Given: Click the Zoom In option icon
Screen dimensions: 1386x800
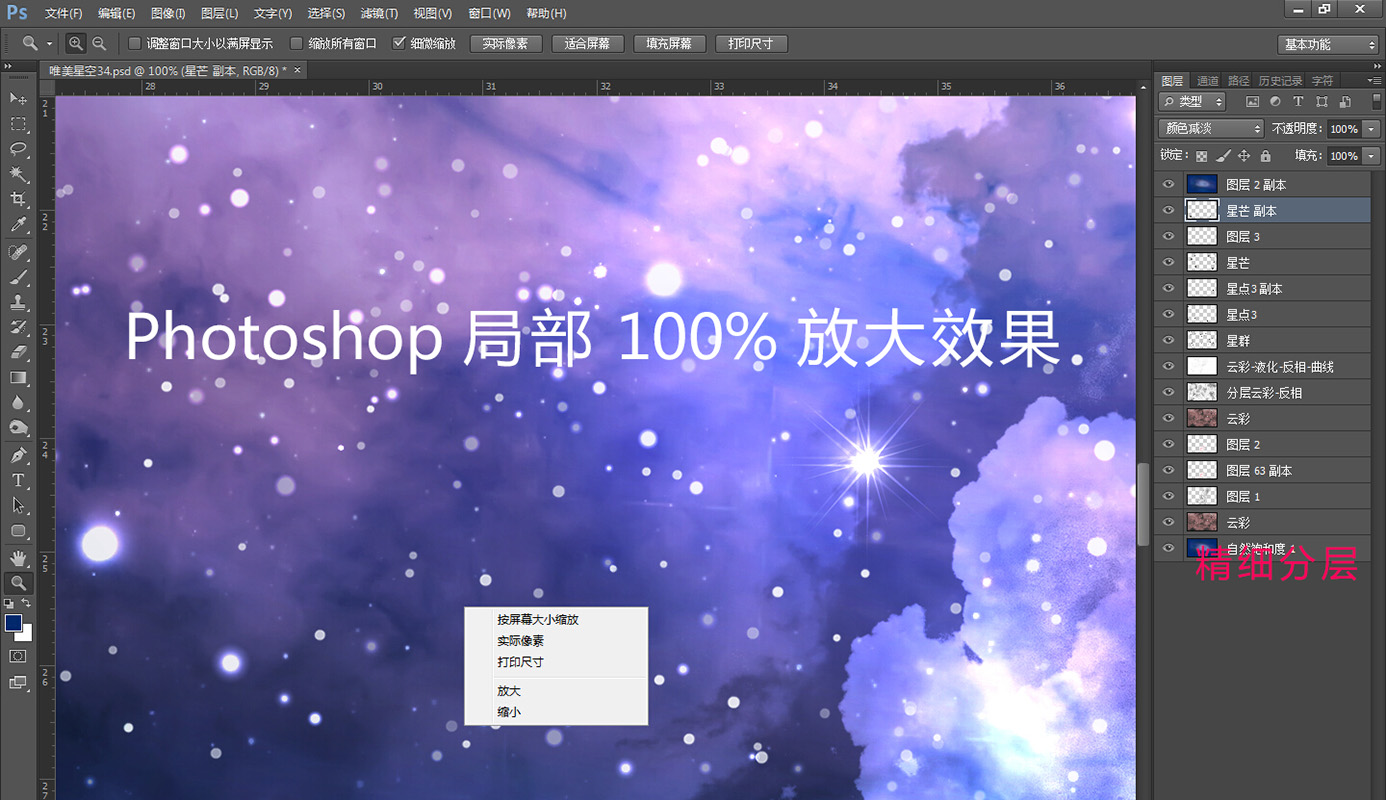Looking at the screenshot, I should pos(76,44).
